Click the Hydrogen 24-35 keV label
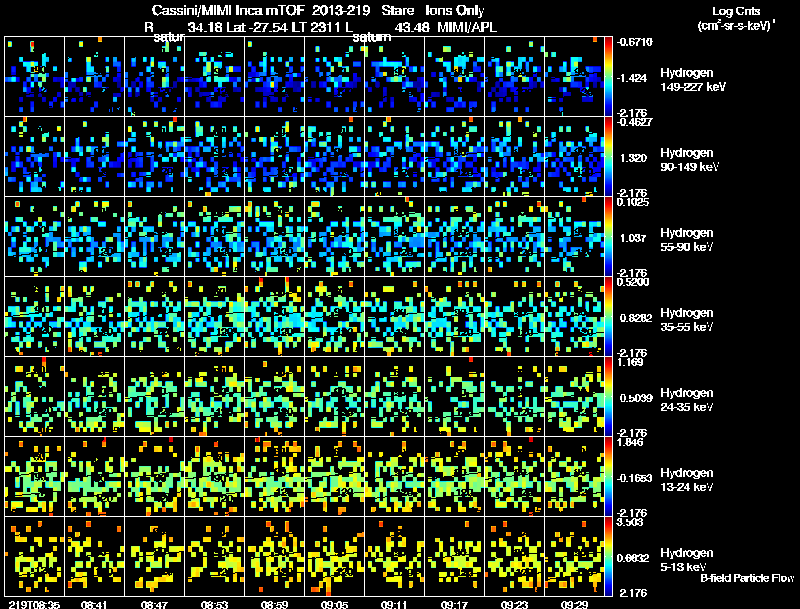The image size is (800, 609). [x=687, y=400]
